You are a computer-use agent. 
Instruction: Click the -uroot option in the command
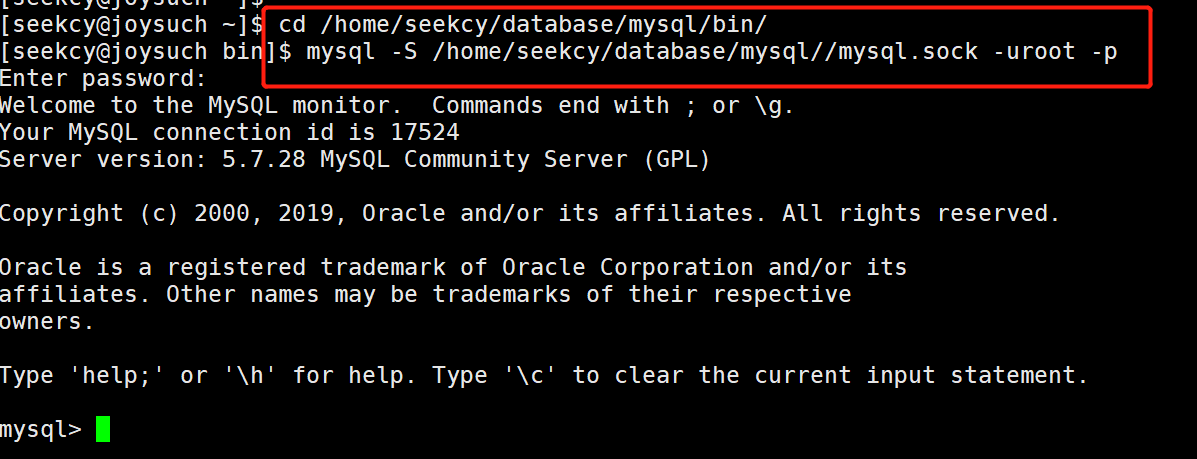coord(1034,52)
